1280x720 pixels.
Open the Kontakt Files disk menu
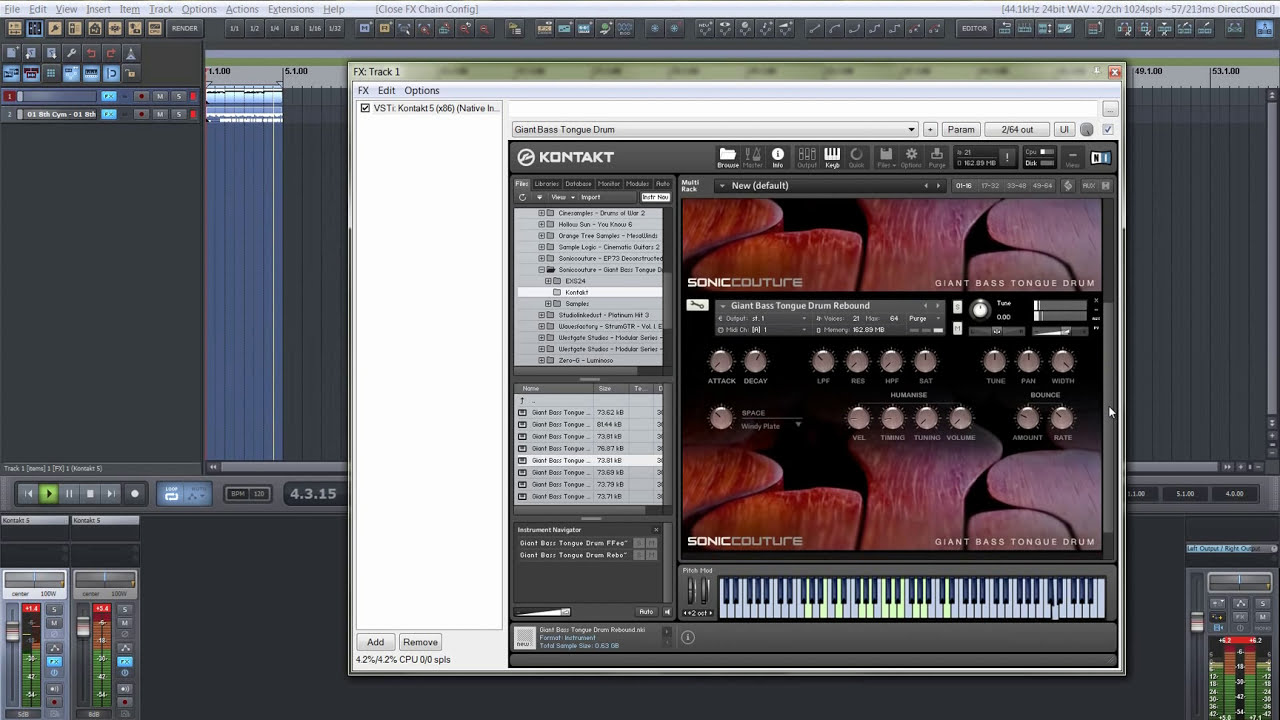click(x=886, y=158)
